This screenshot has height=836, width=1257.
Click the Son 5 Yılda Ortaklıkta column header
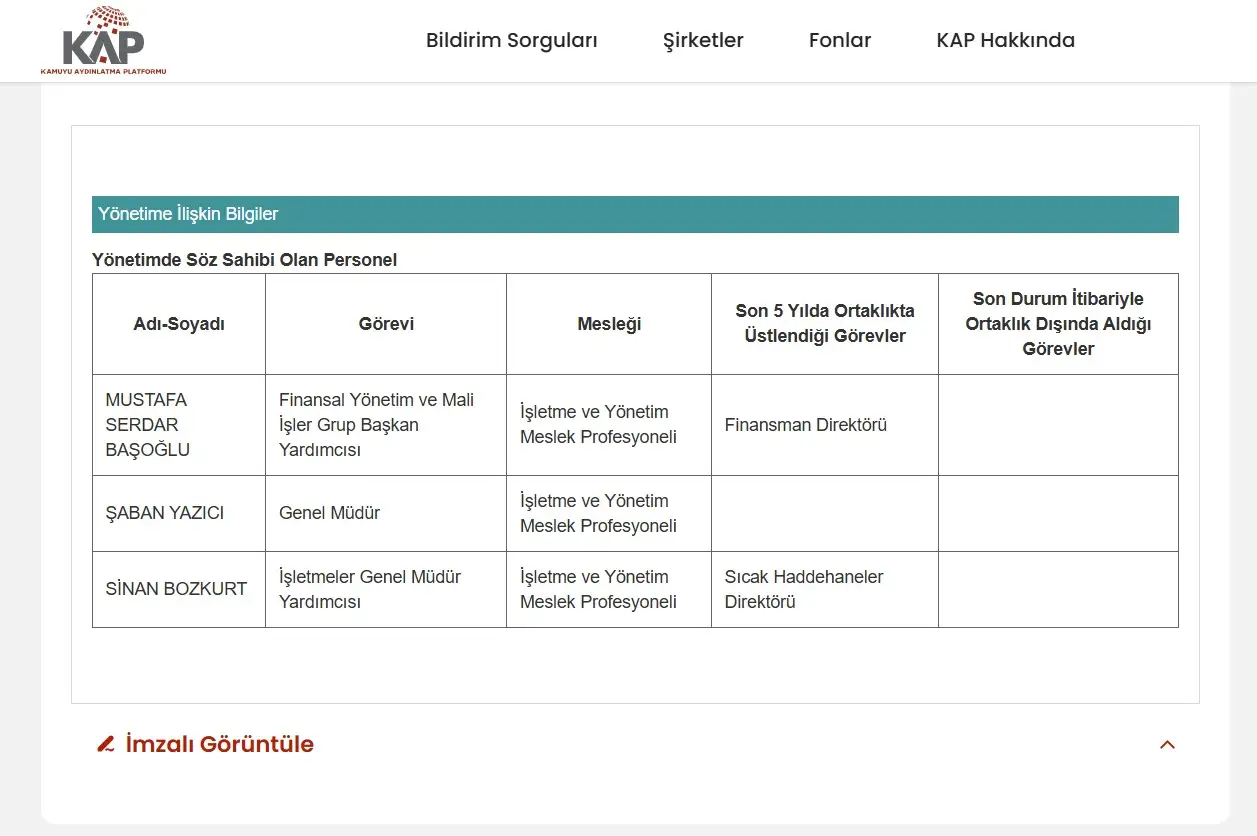point(825,324)
